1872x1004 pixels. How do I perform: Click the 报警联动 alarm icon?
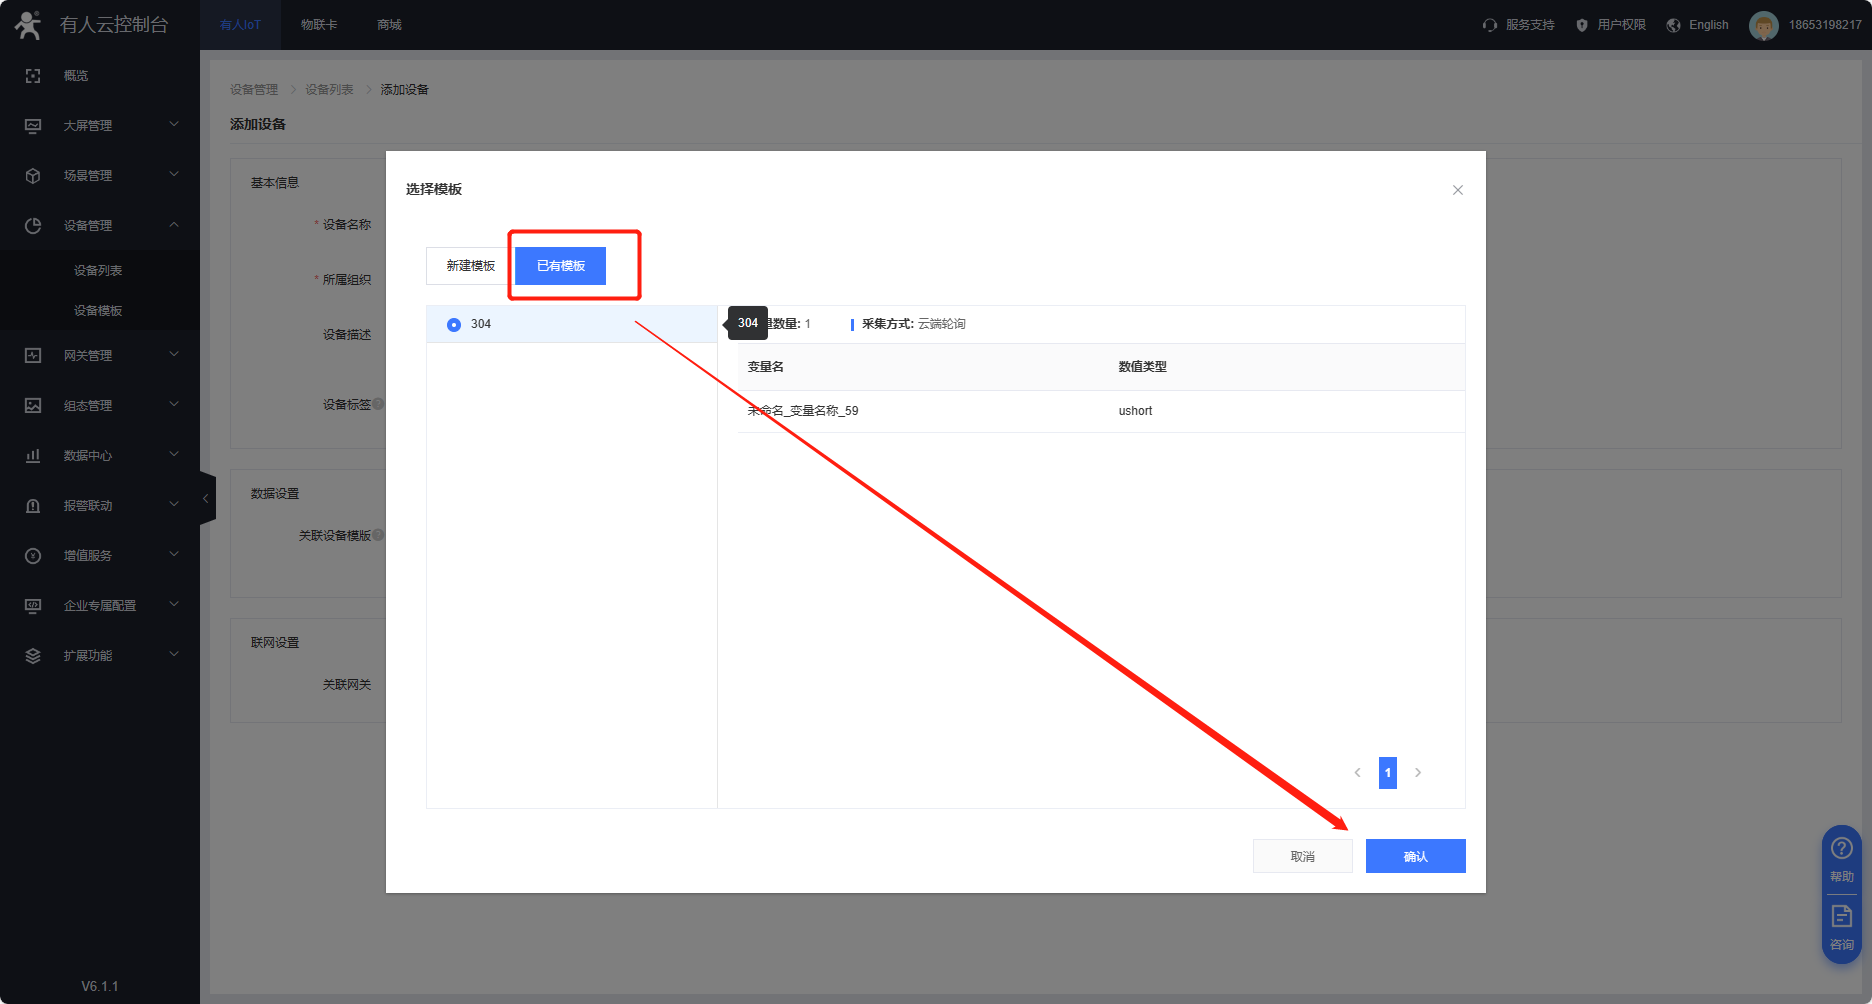click(x=33, y=506)
